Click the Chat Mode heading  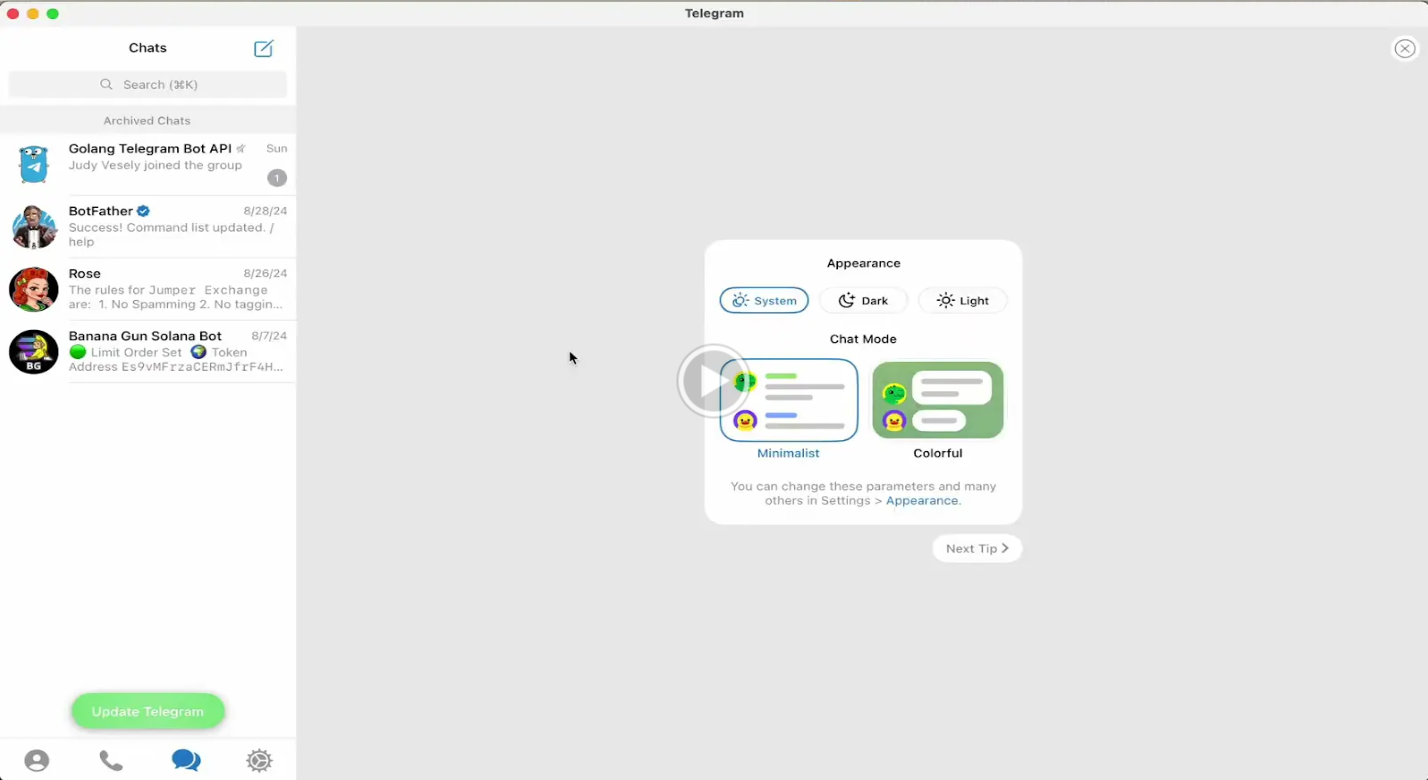click(863, 339)
